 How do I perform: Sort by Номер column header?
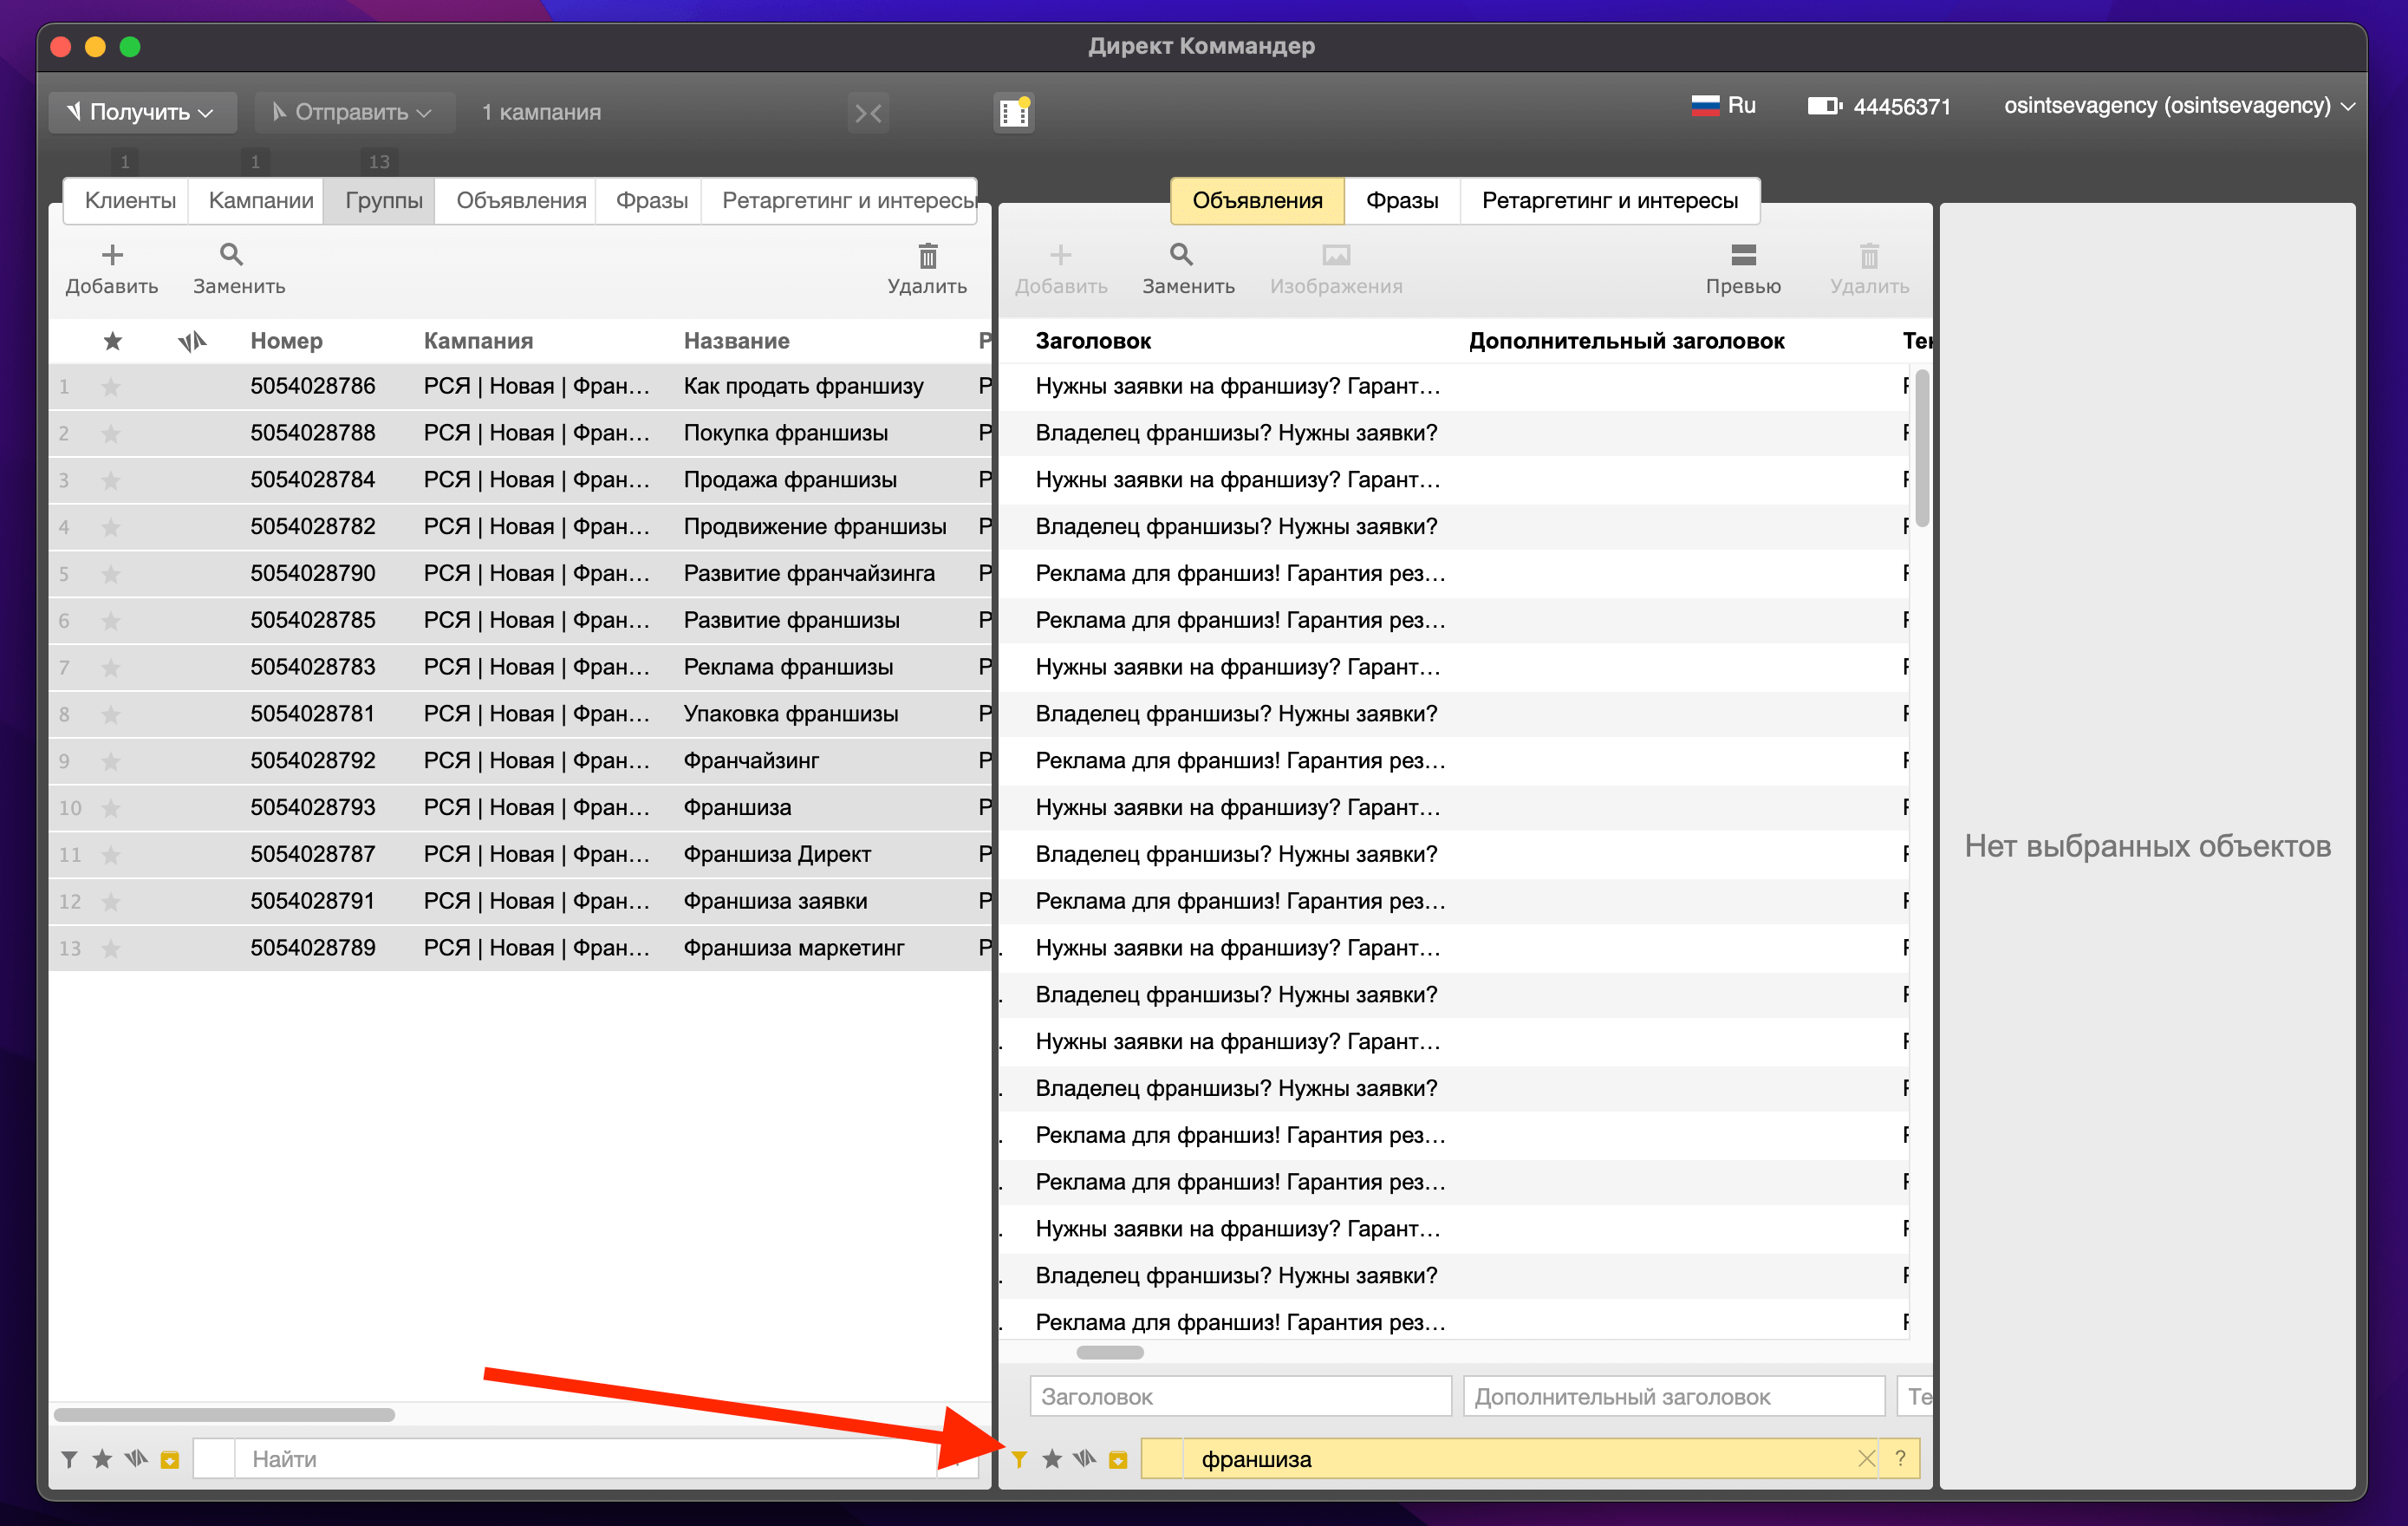point(286,341)
